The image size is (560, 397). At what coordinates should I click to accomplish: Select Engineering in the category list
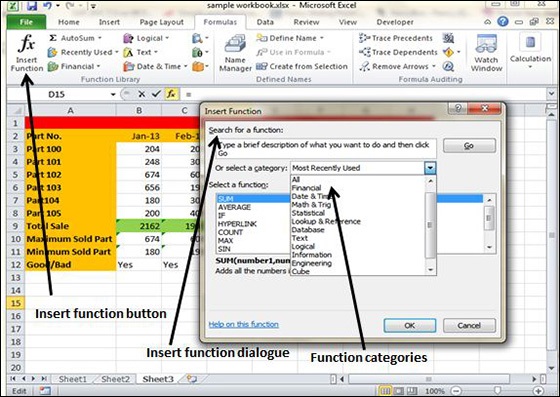click(311, 263)
